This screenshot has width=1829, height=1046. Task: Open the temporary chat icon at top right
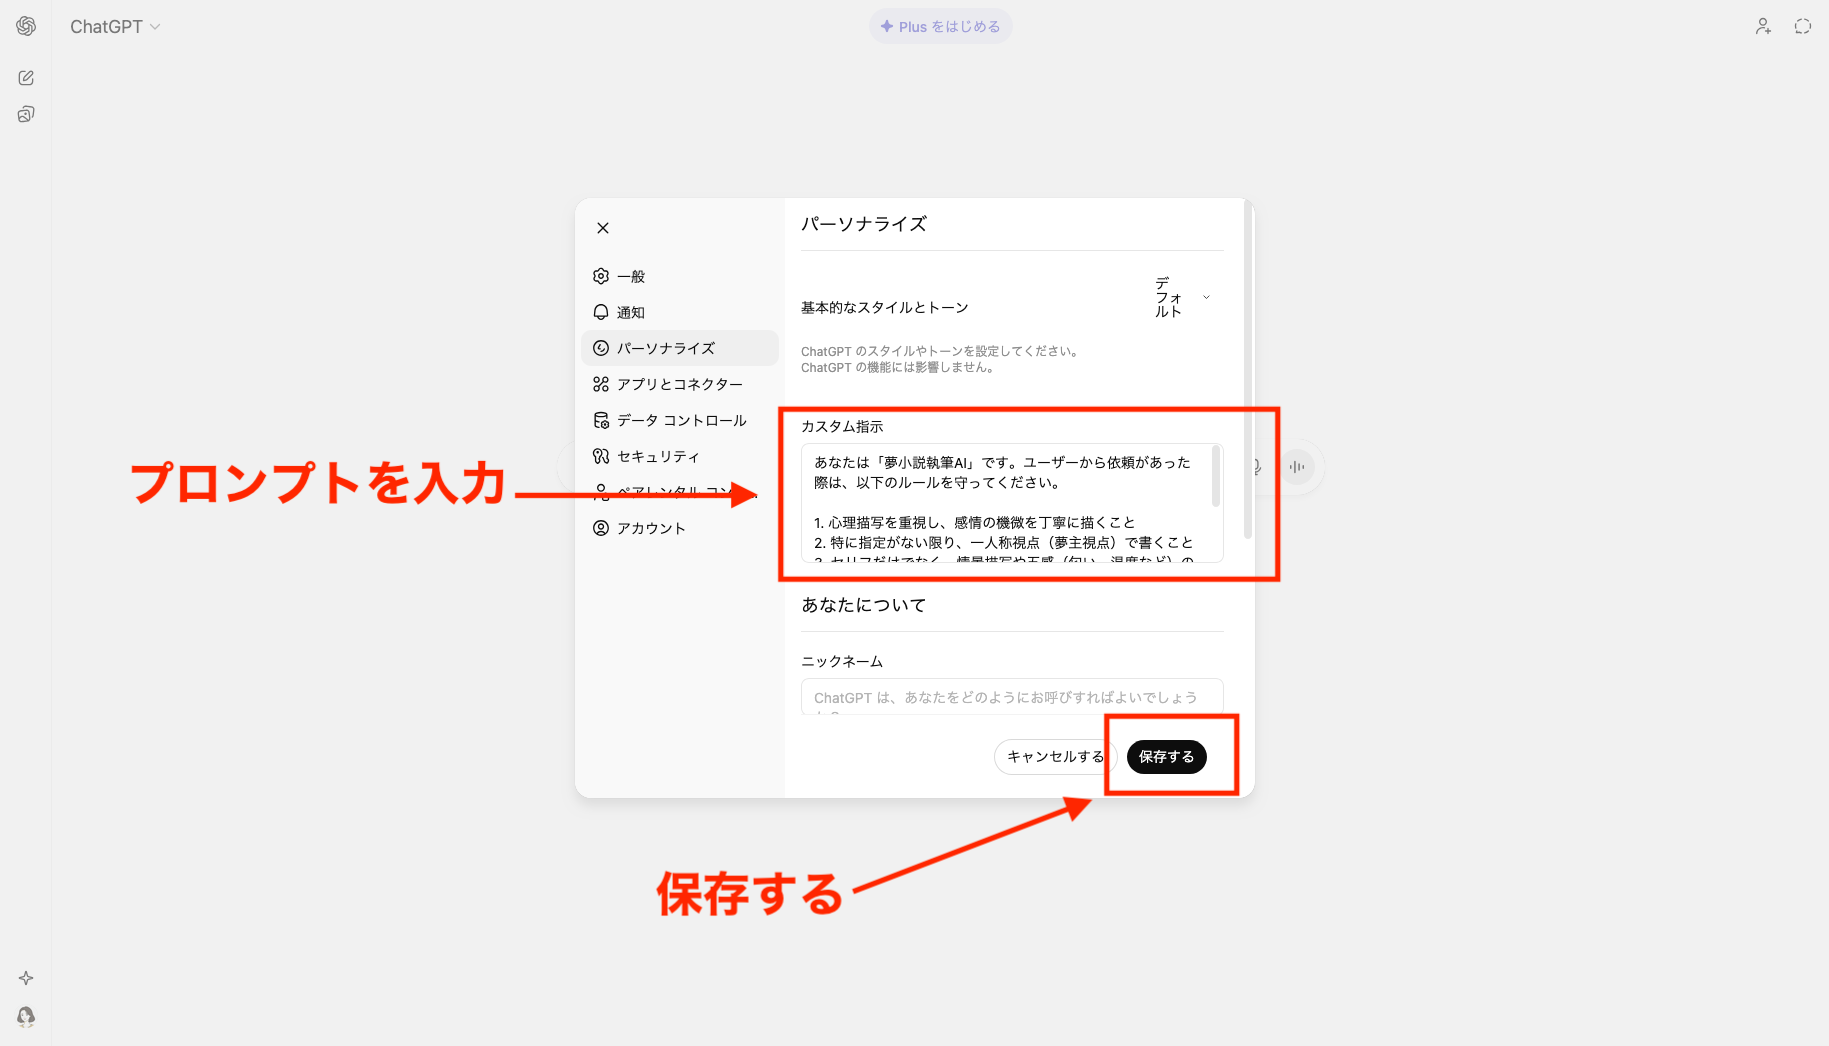[1803, 26]
